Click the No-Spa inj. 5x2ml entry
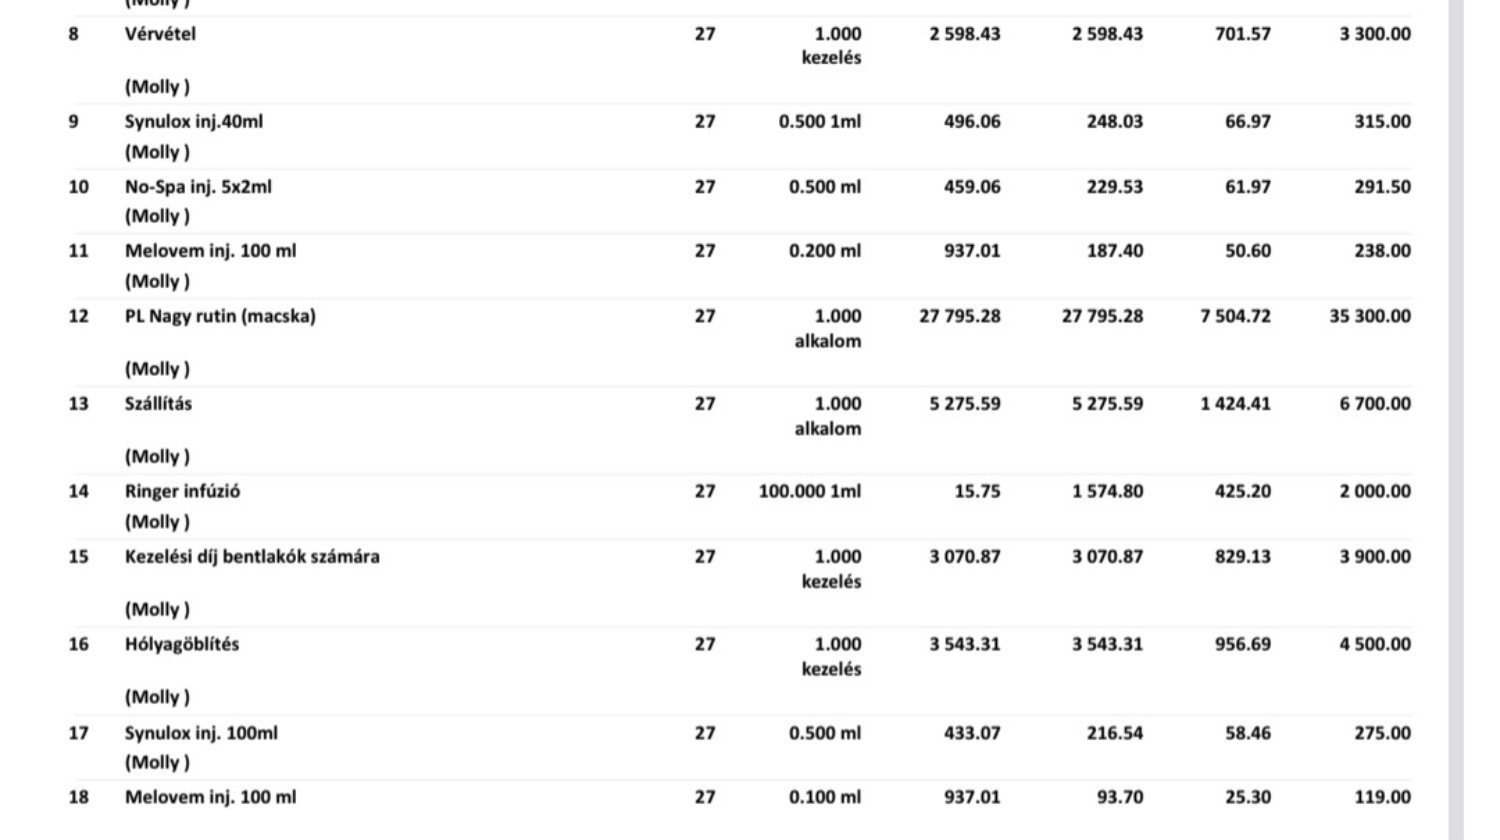 [x=198, y=187]
